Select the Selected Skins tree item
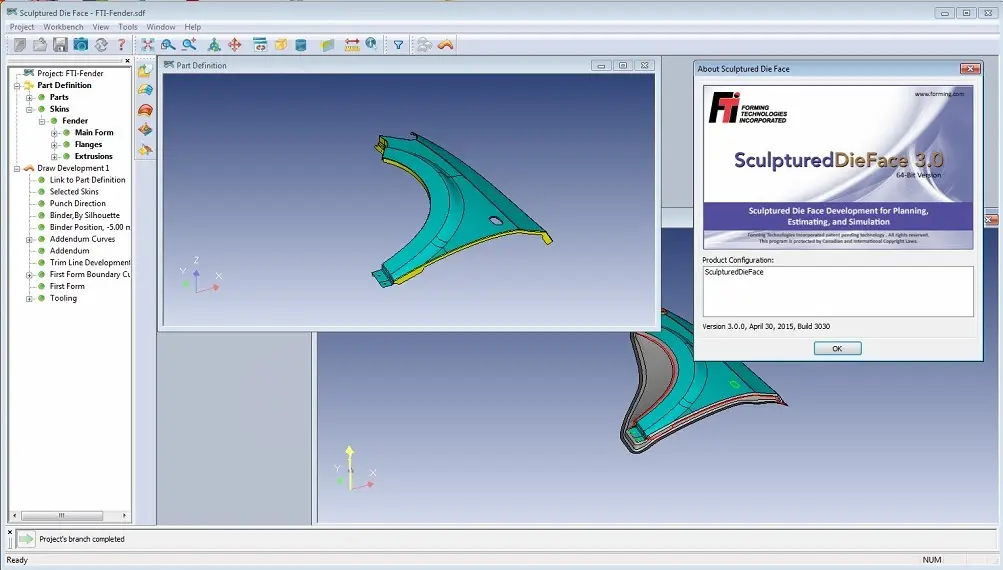Screen dimensions: 1003x570 74,192
